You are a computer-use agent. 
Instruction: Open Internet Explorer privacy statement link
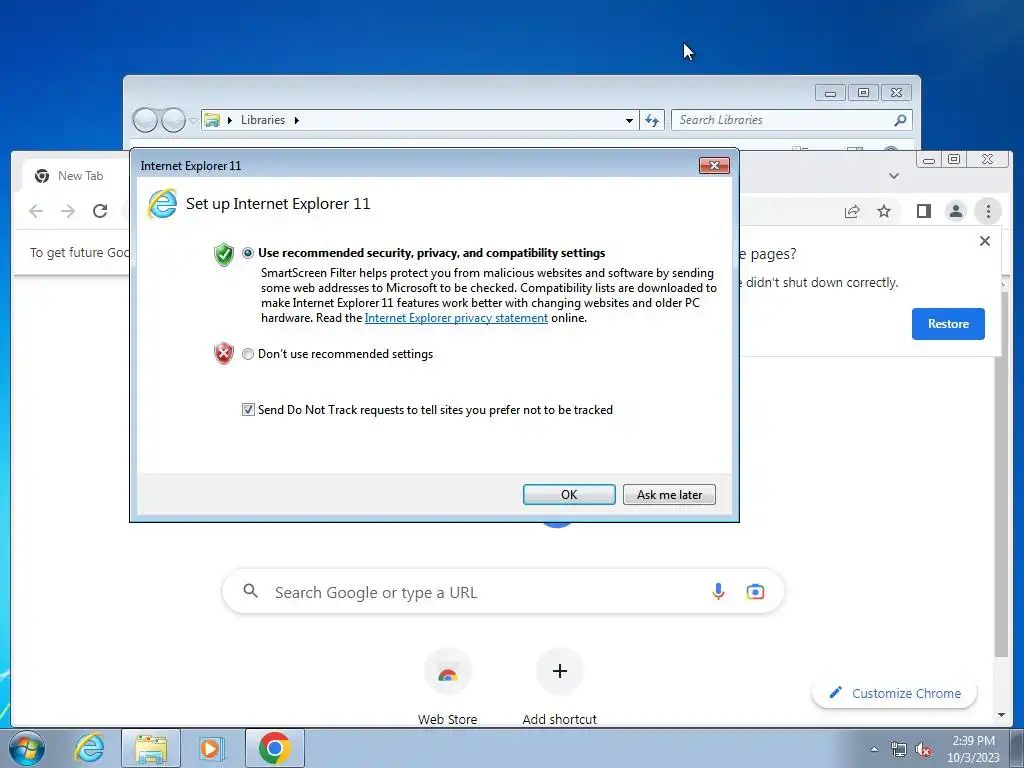click(456, 318)
